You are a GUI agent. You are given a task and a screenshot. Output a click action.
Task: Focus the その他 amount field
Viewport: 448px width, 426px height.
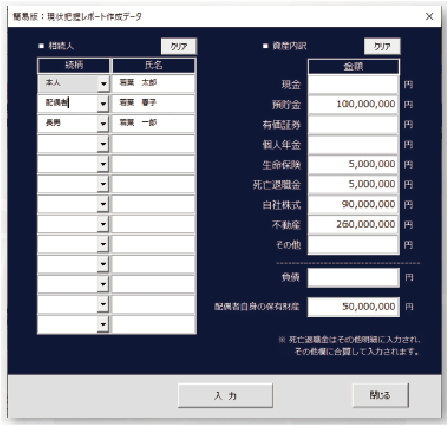click(x=353, y=245)
